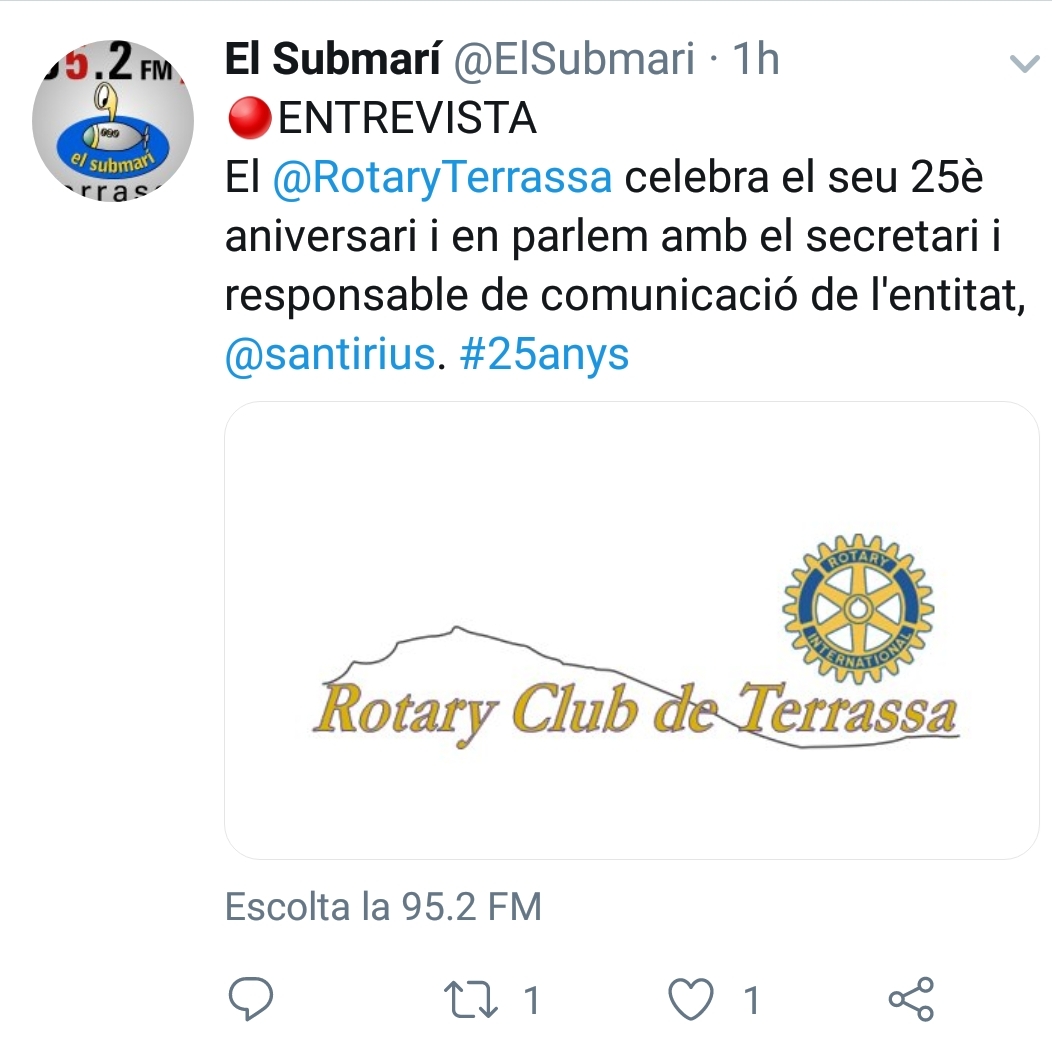The image size is (1052, 1054).
Task: Click the ENTREVISTA heading text
Action: pyautogui.click(x=407, y=118)
